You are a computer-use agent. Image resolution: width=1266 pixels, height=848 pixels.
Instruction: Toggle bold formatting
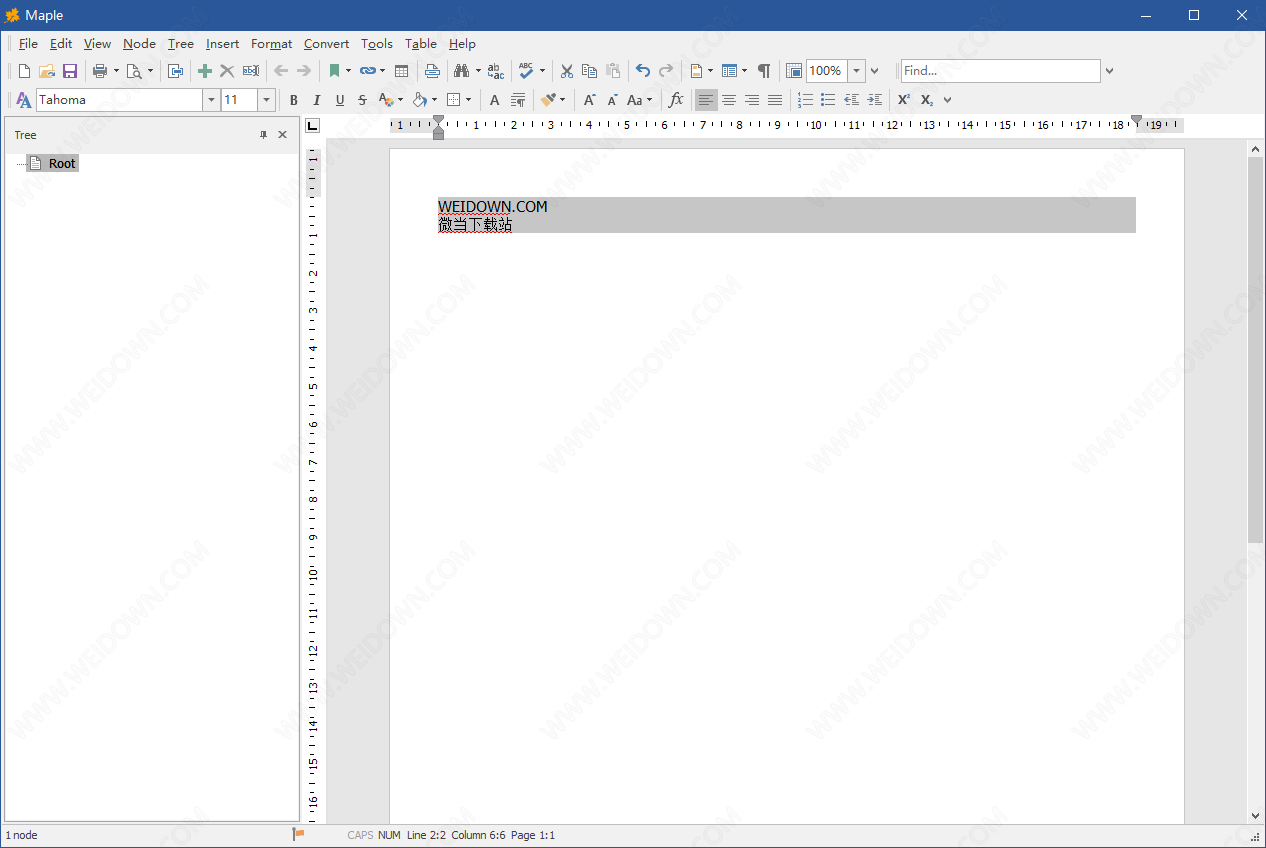pyautogui.click(x=294, y=100)
